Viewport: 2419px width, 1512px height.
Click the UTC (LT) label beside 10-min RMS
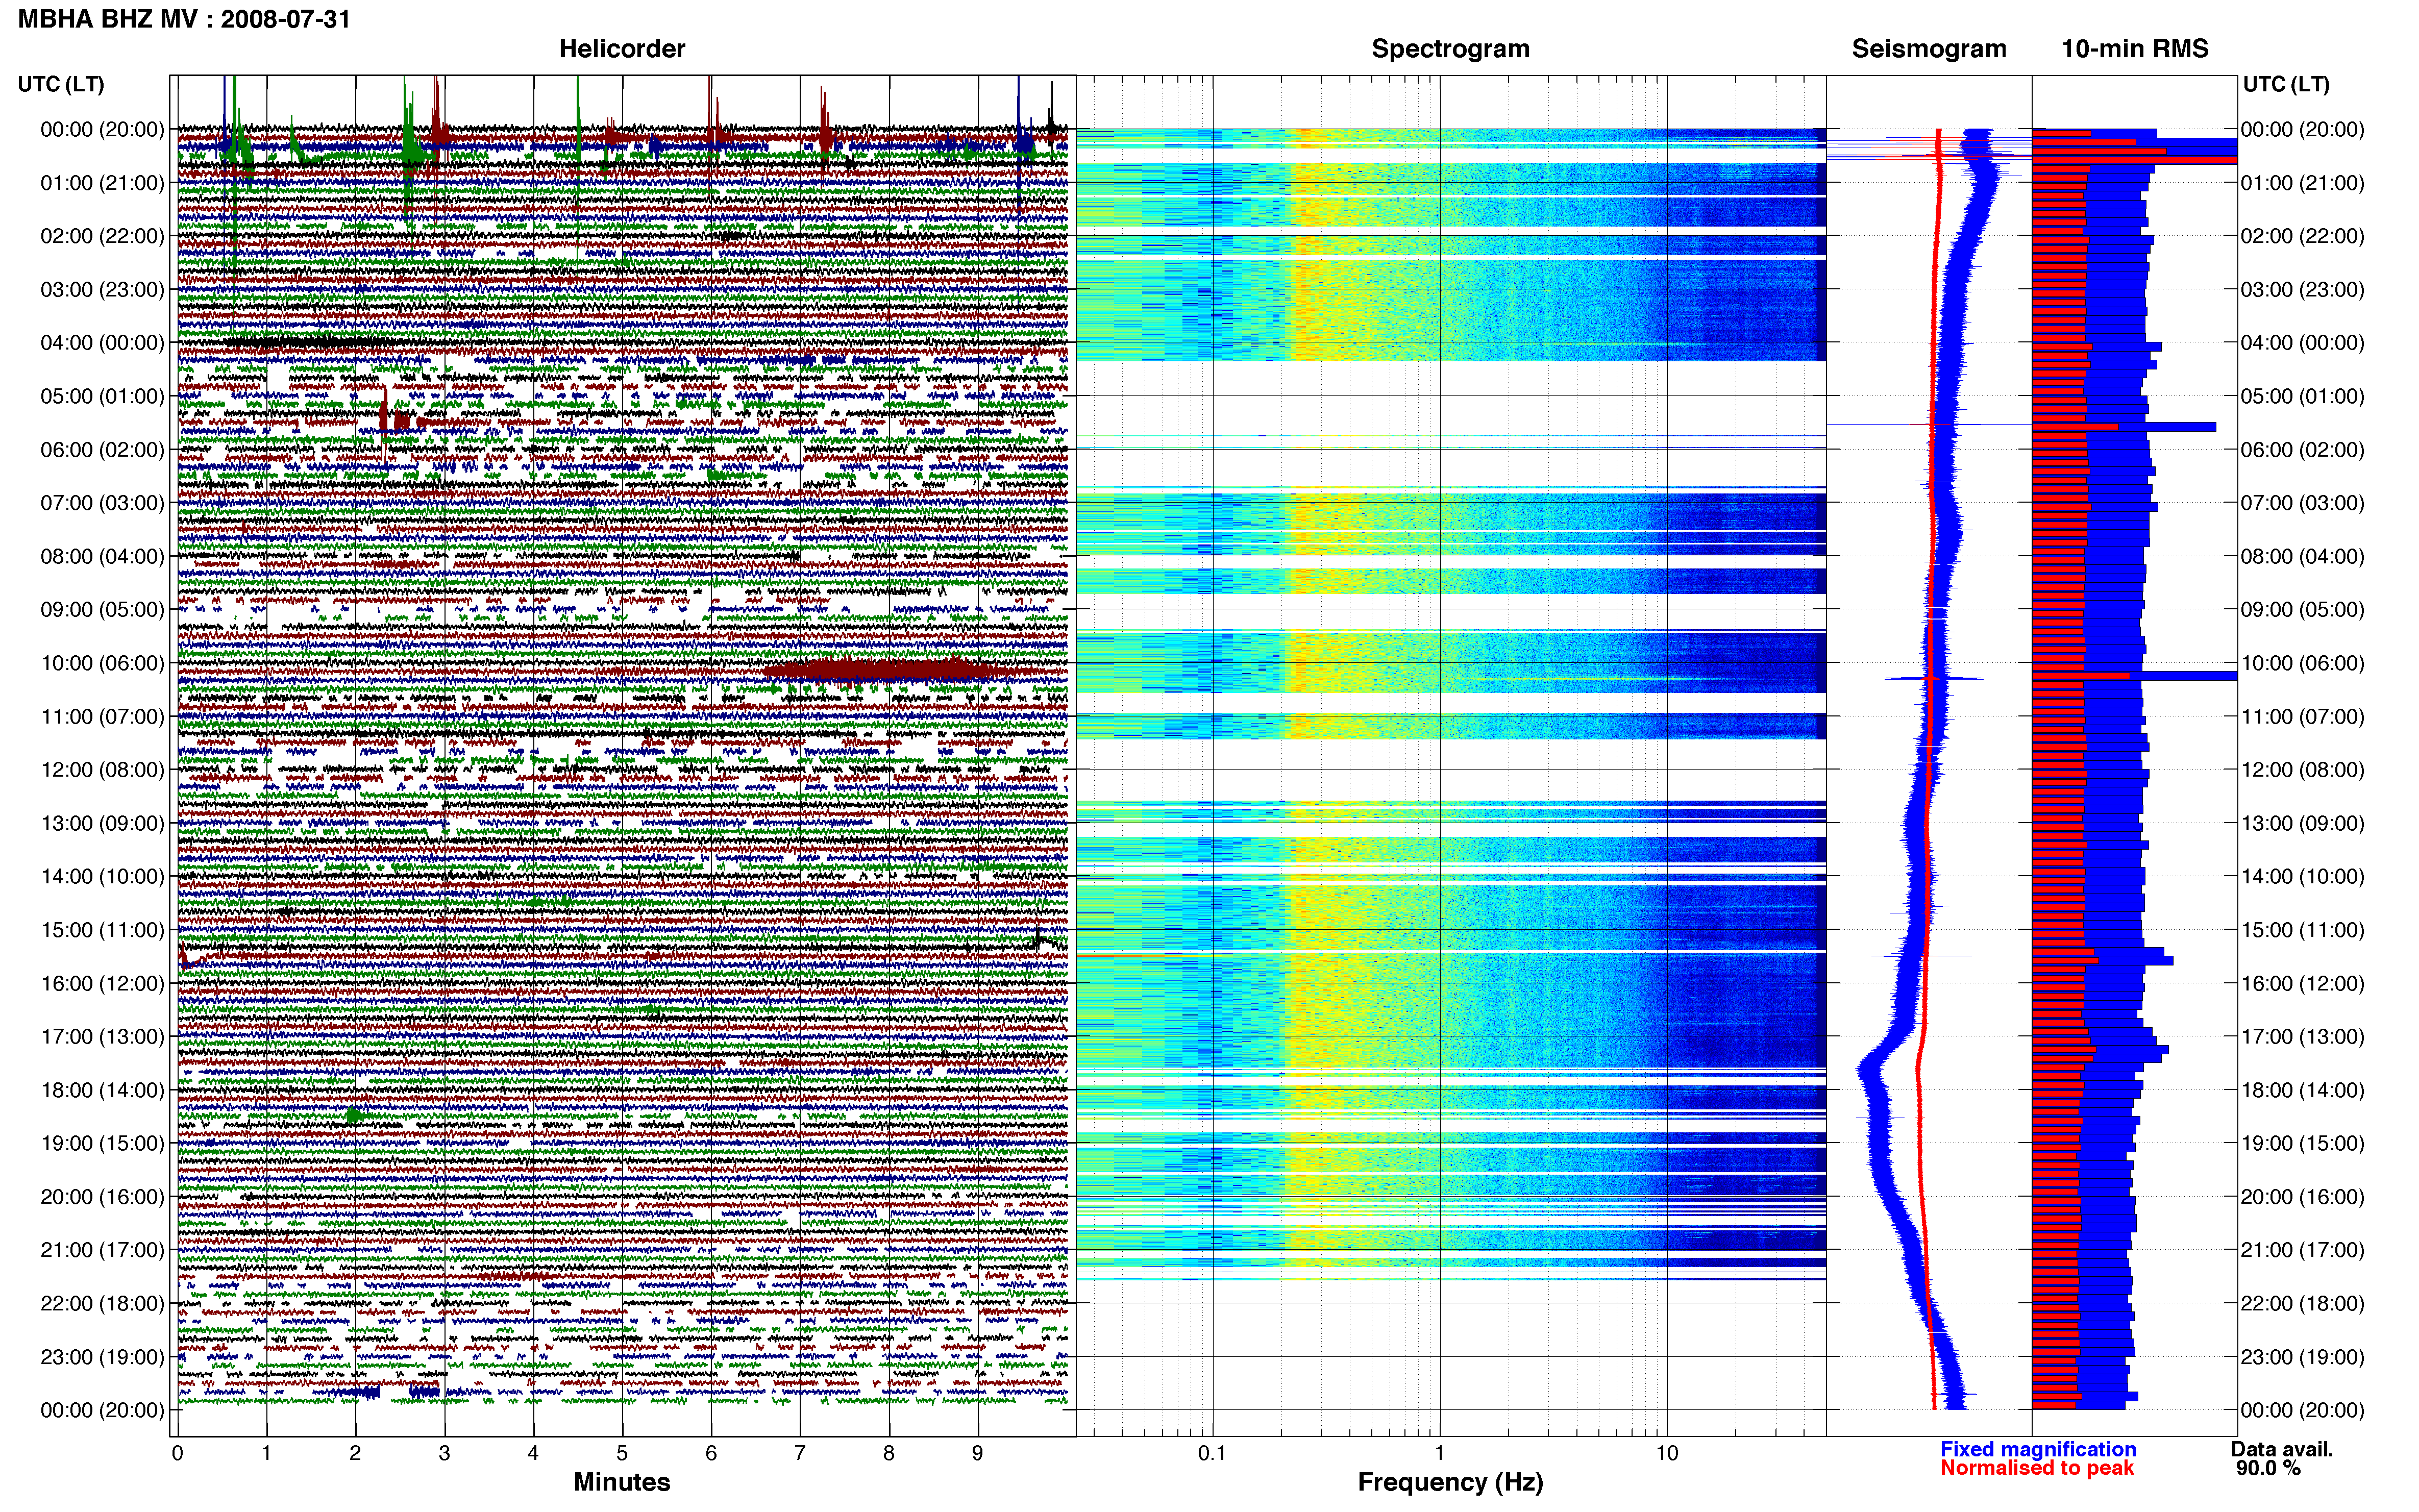coord(2286,84)
